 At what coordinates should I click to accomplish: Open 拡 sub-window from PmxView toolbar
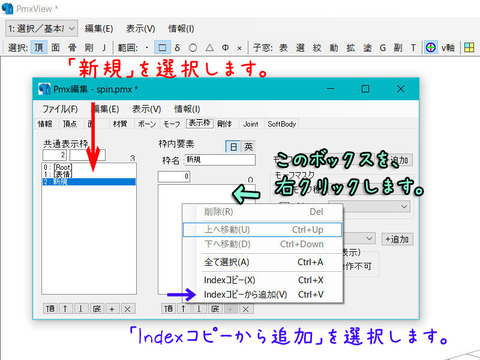350,48
